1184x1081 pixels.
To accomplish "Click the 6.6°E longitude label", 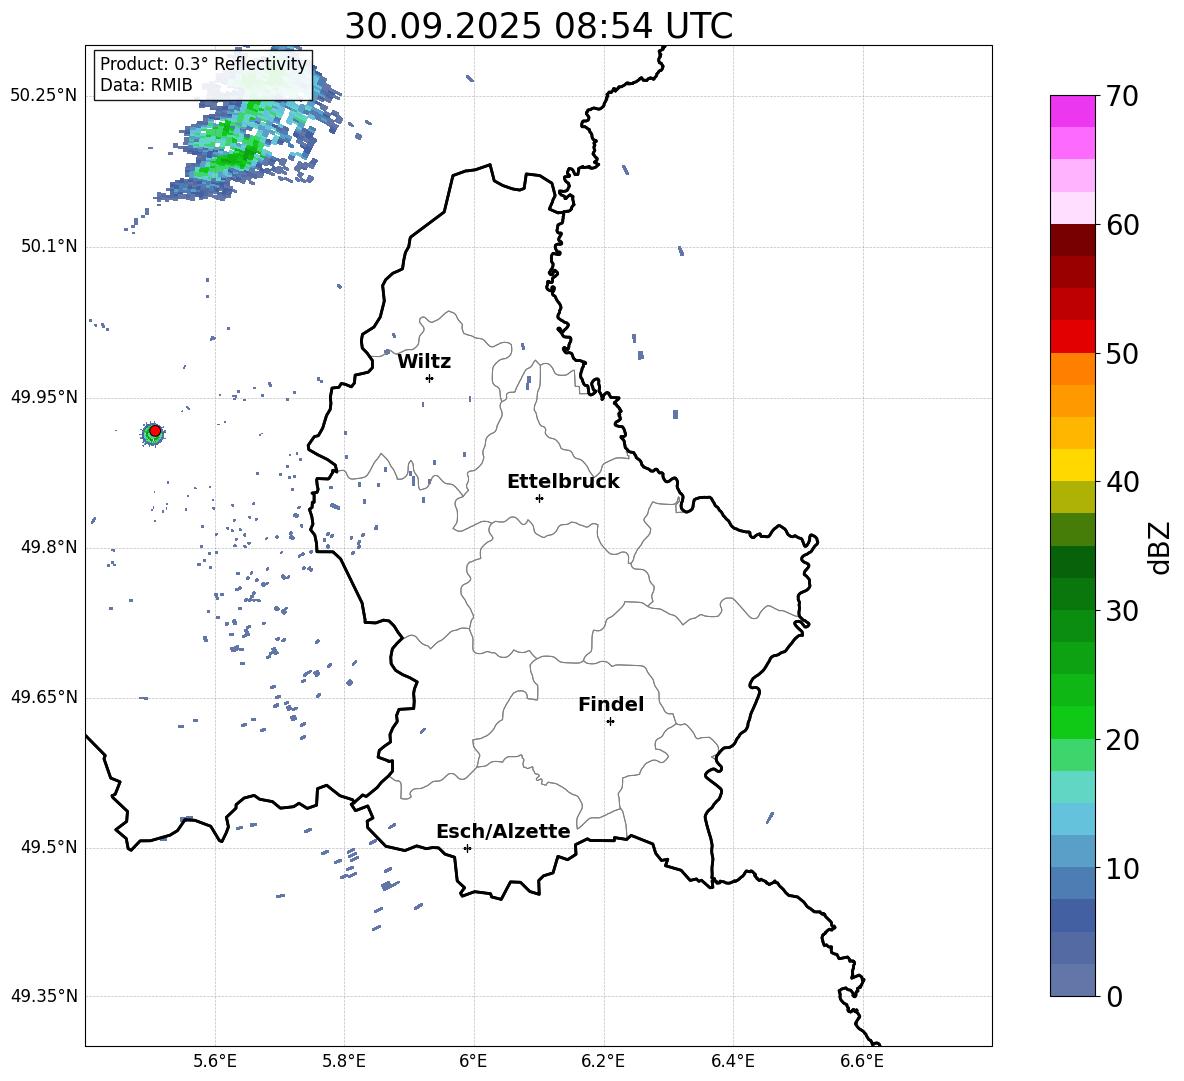I will pos(862,1061).
